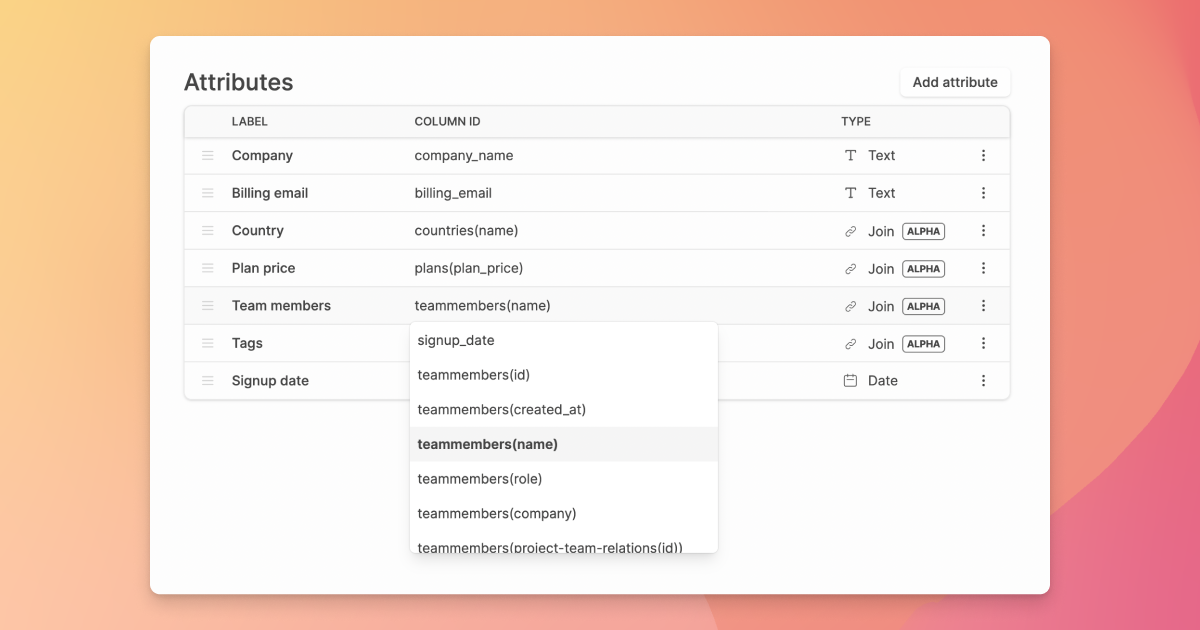Image resolution: width=1200 pixels, height=630 pixels.
Task: Open the Country row options menu
Action: pos(983,230)
